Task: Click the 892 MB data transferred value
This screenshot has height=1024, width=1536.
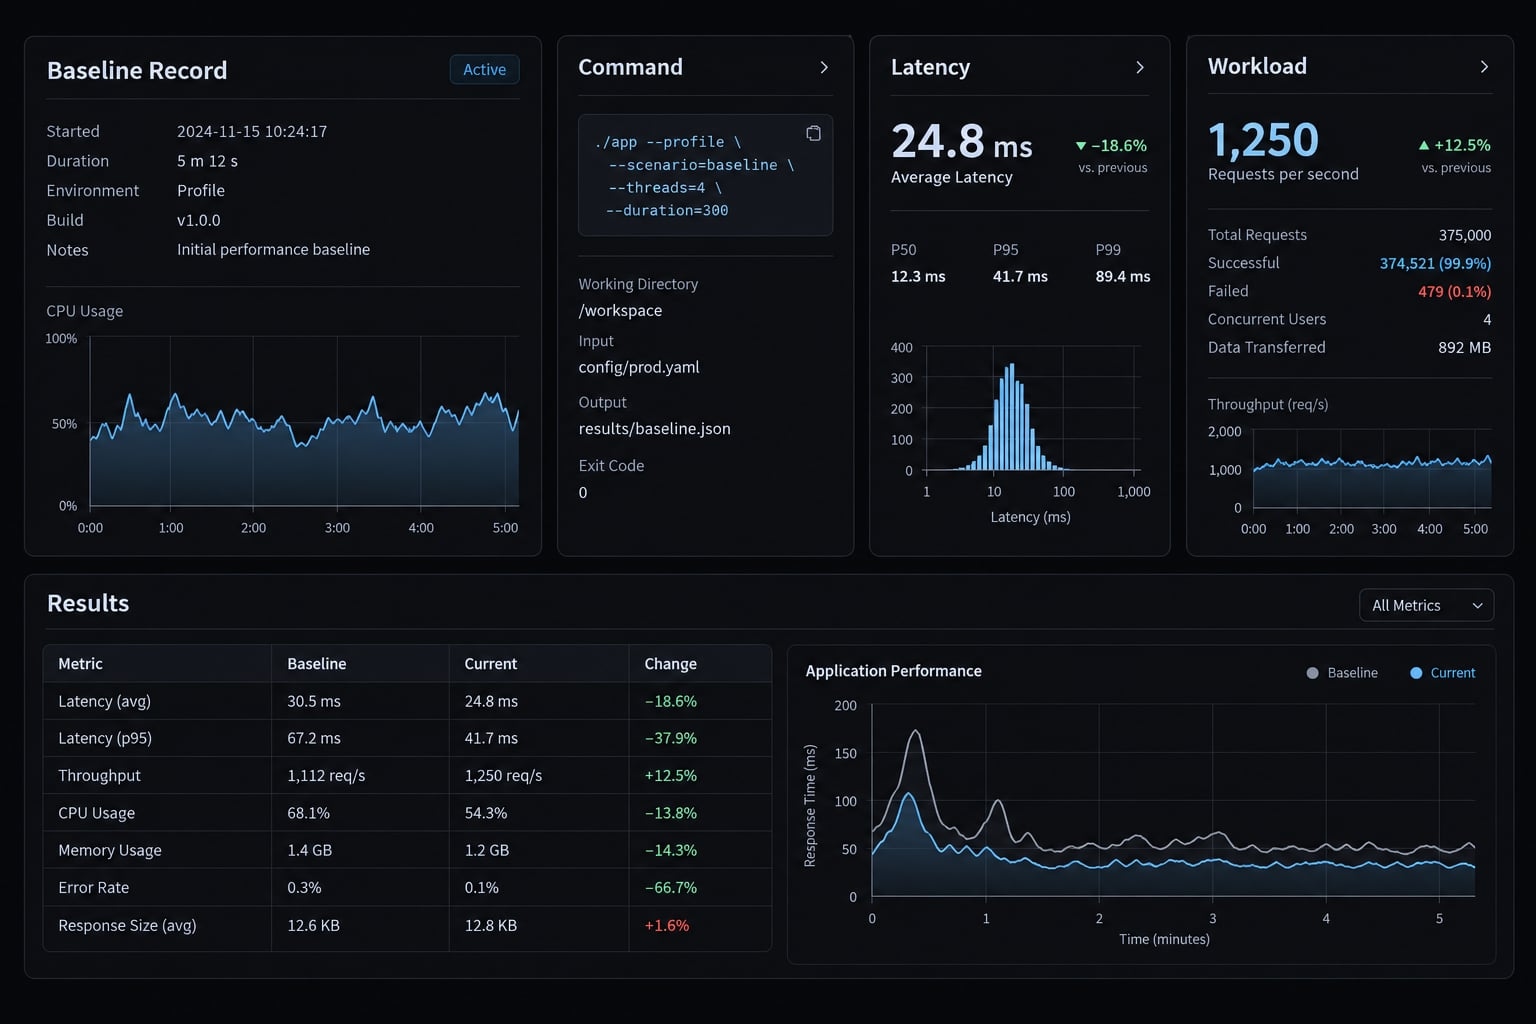Action: tap(1464, 347)
